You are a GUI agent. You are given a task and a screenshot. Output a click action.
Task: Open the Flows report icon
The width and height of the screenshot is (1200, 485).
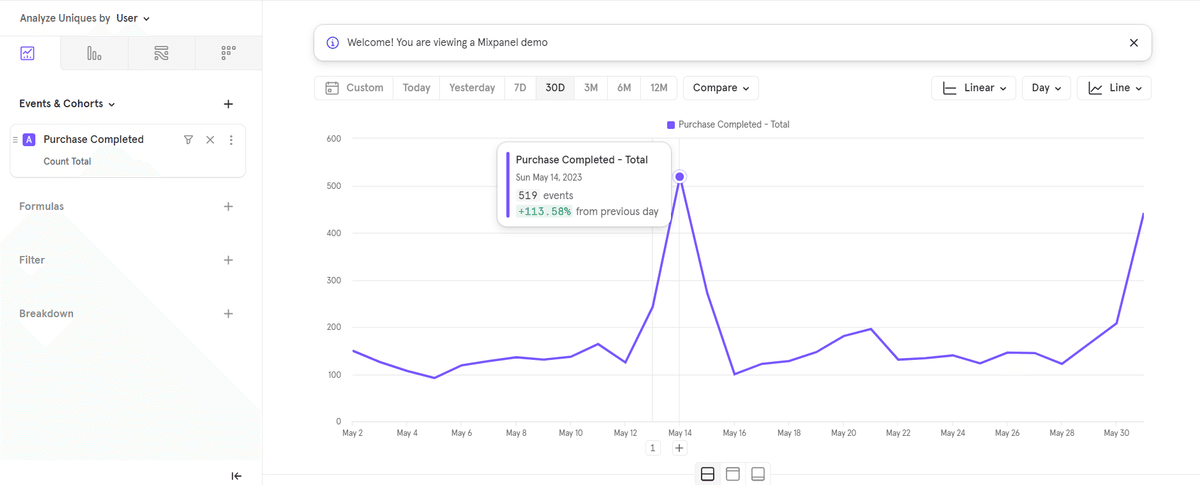point(161,53)
